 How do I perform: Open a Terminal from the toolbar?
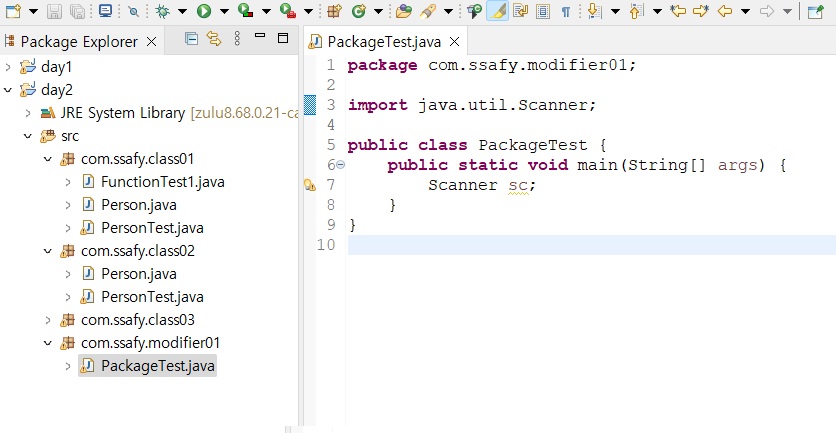pos(106,11)
